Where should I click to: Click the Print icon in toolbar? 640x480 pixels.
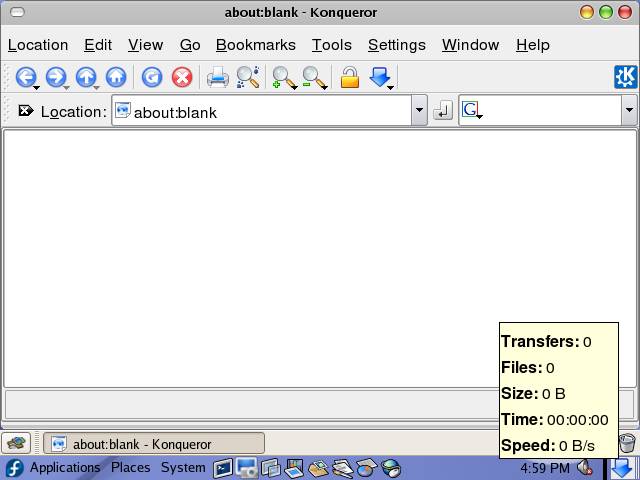tap(217, 77)
